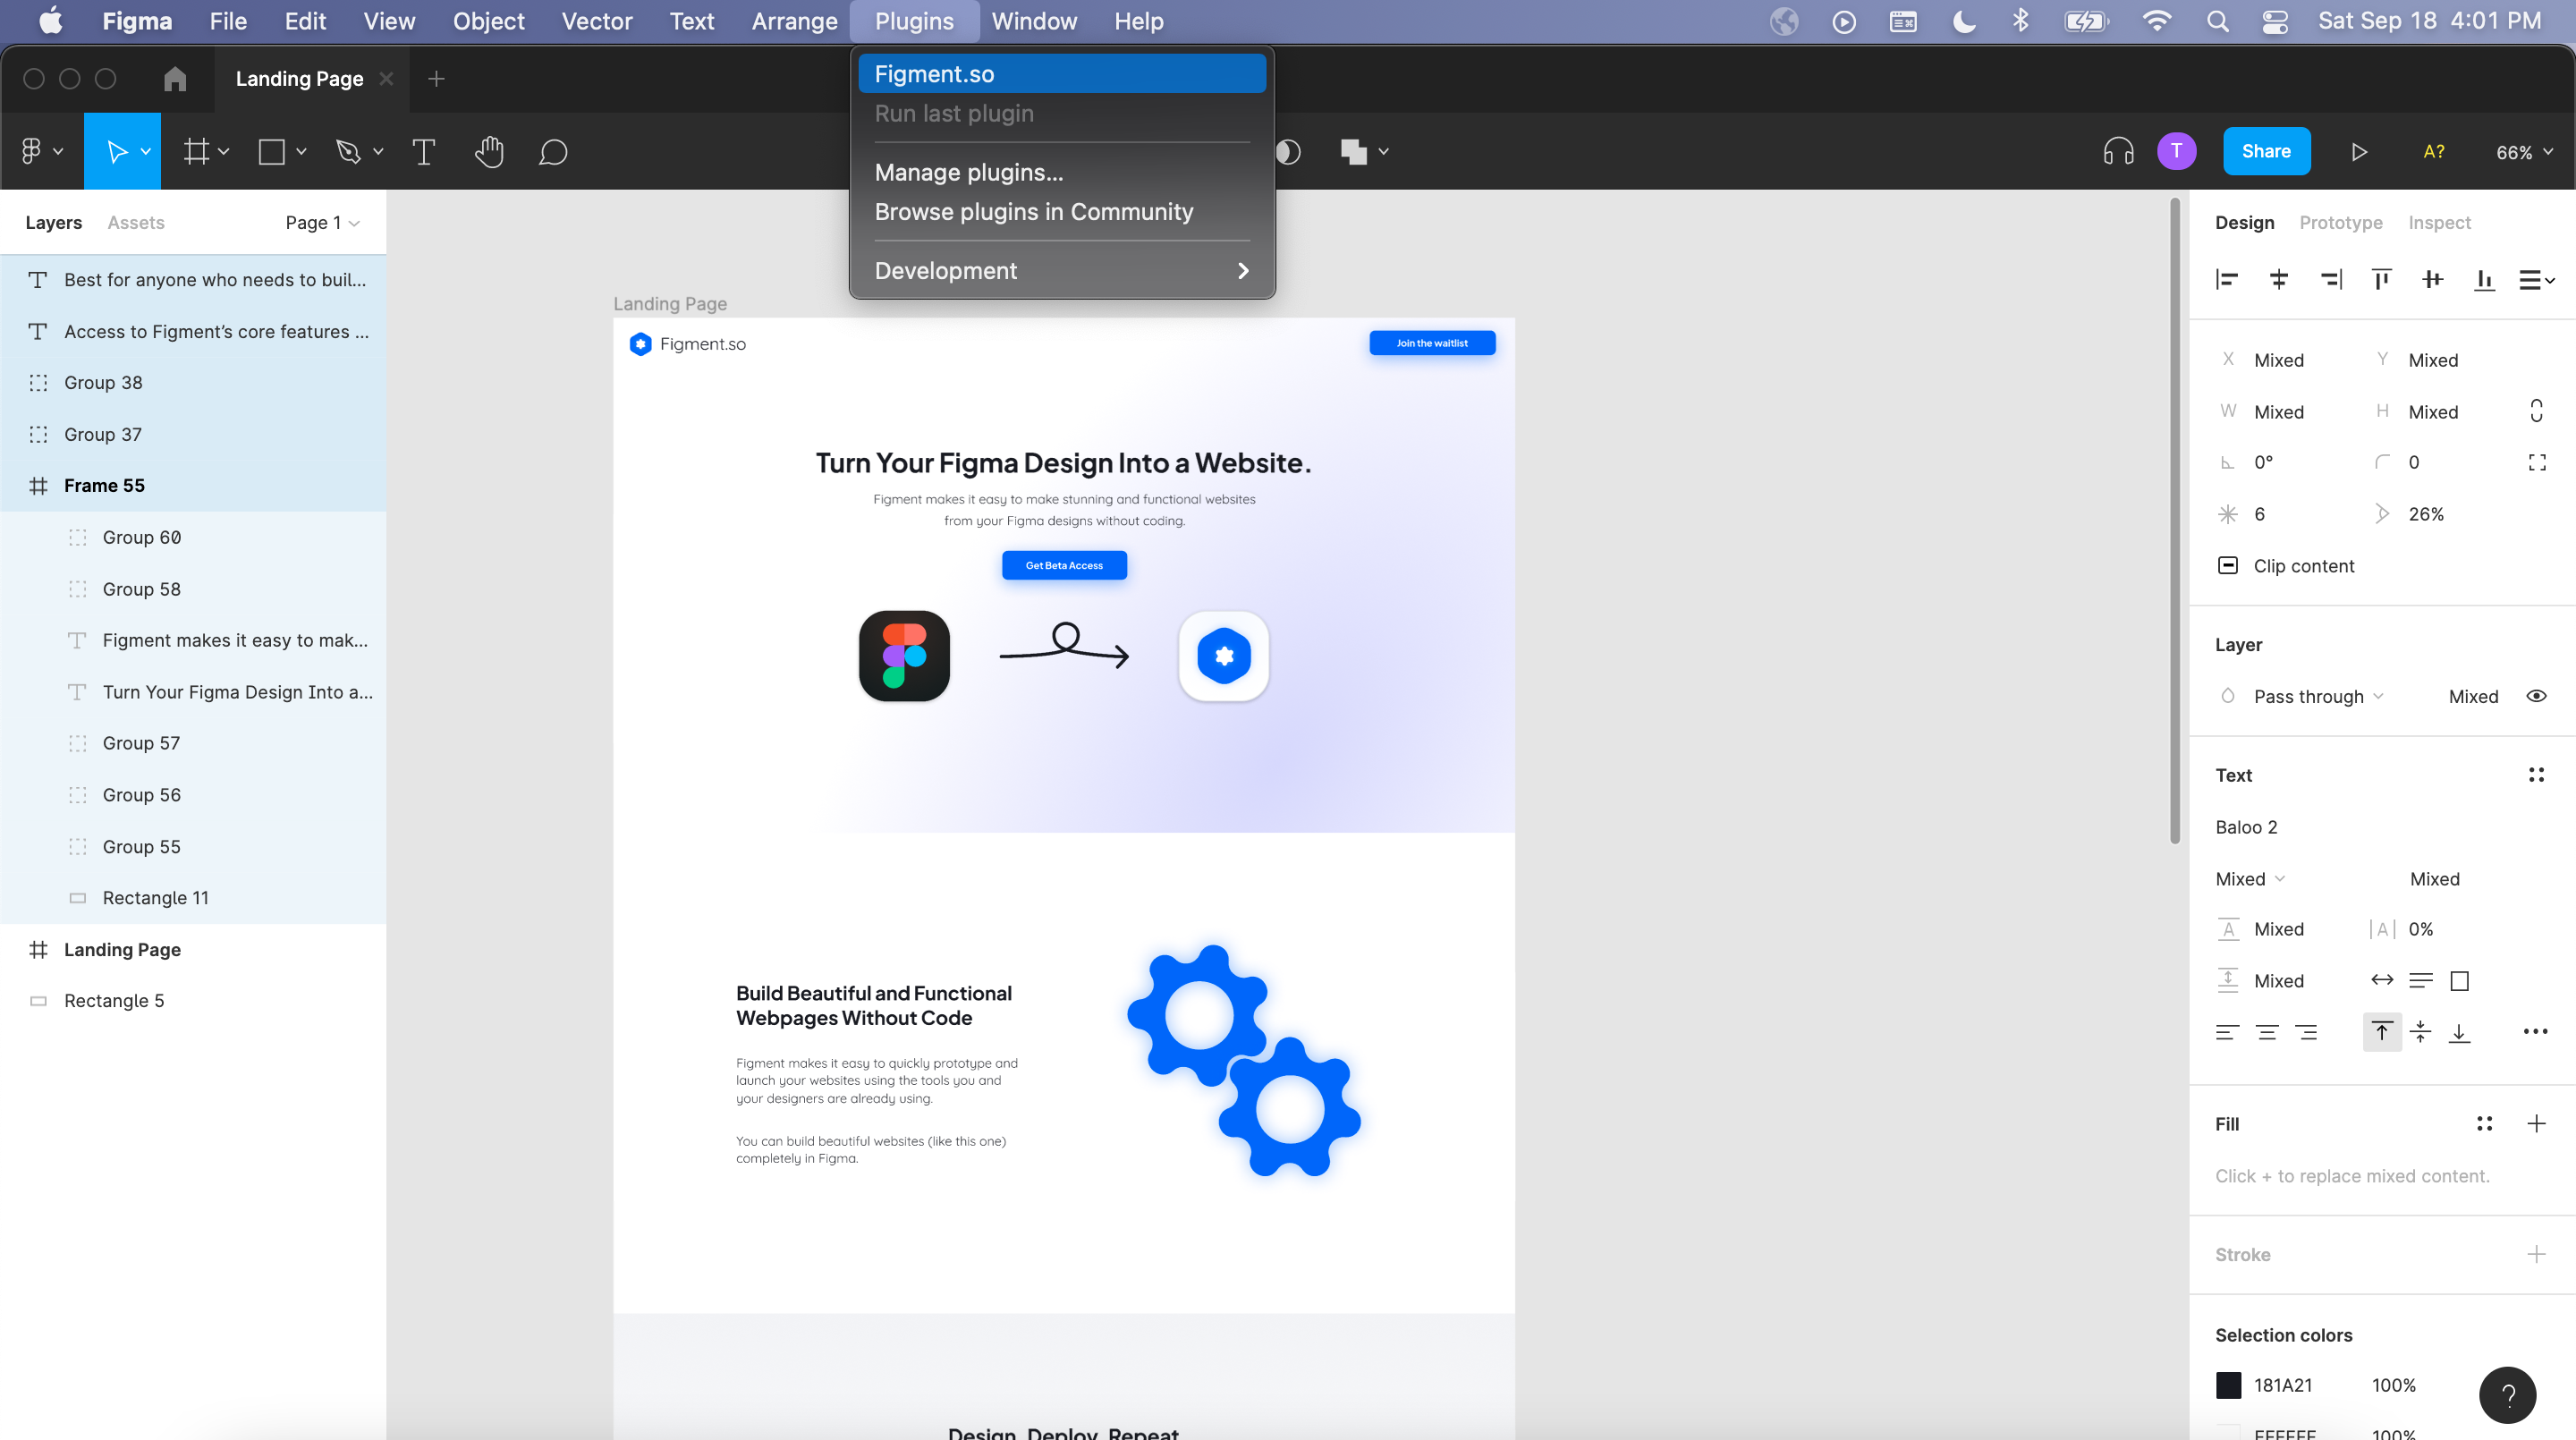
Task: Open independent corners control
Action: (2537, 462)
